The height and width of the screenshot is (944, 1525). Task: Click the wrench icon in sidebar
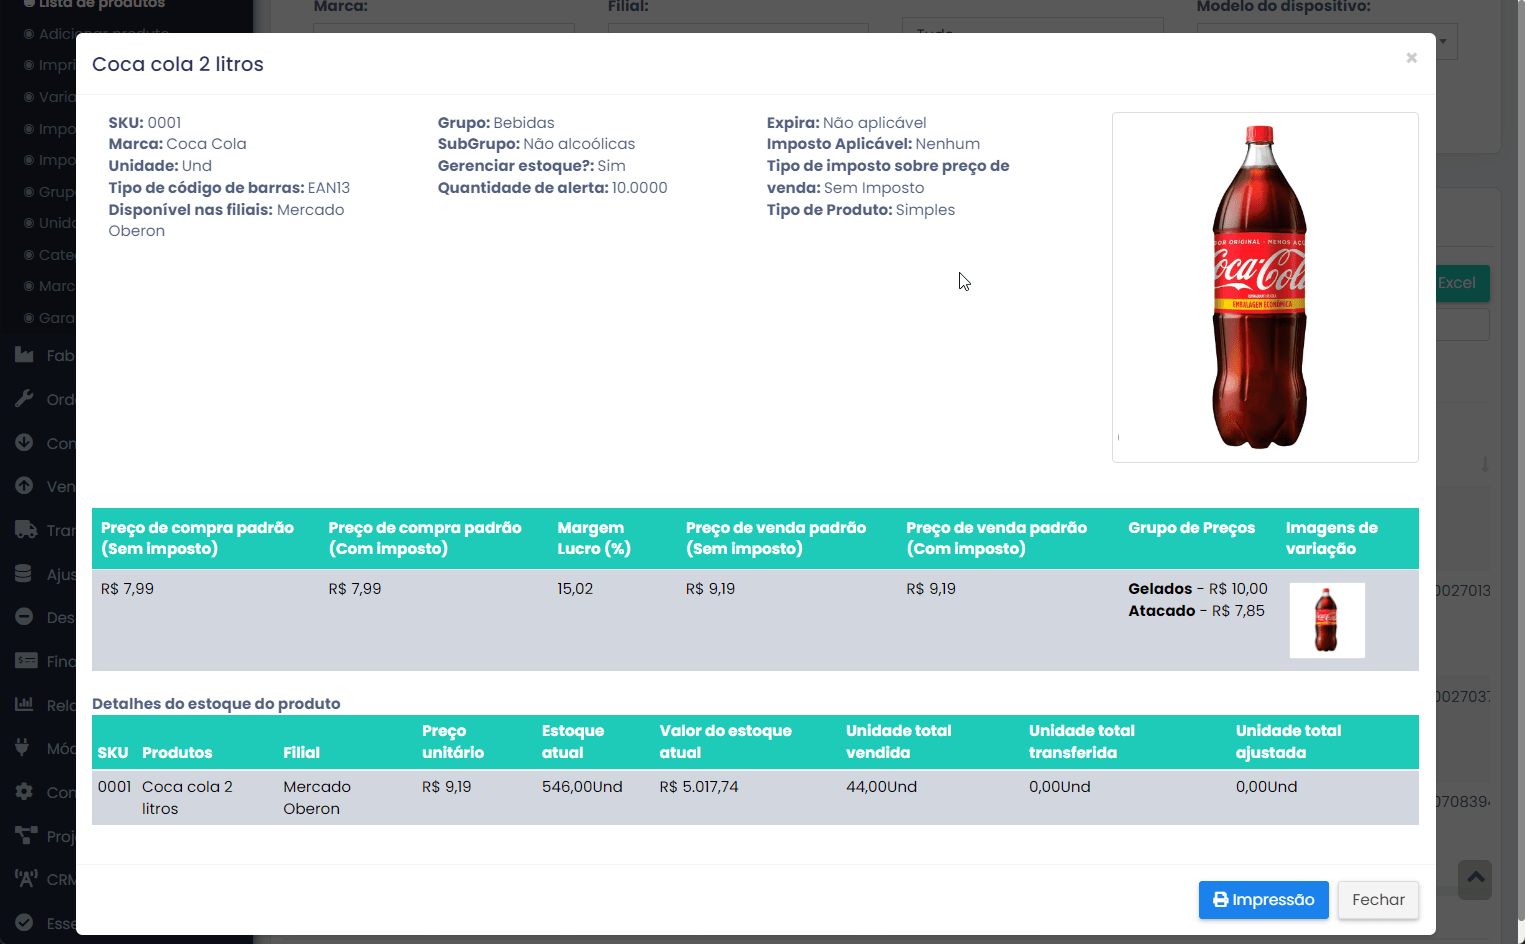(25, 399)
